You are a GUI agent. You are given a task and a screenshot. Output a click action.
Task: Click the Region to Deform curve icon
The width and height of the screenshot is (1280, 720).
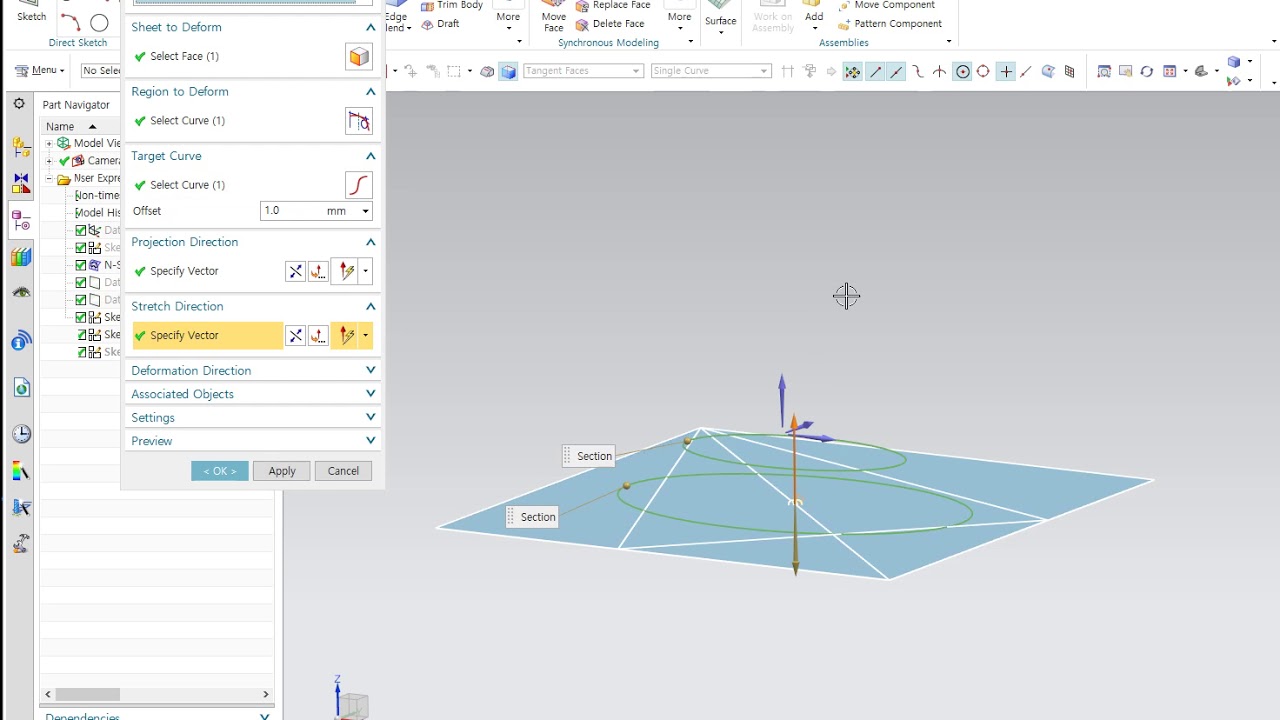click(x=358, y=121)
